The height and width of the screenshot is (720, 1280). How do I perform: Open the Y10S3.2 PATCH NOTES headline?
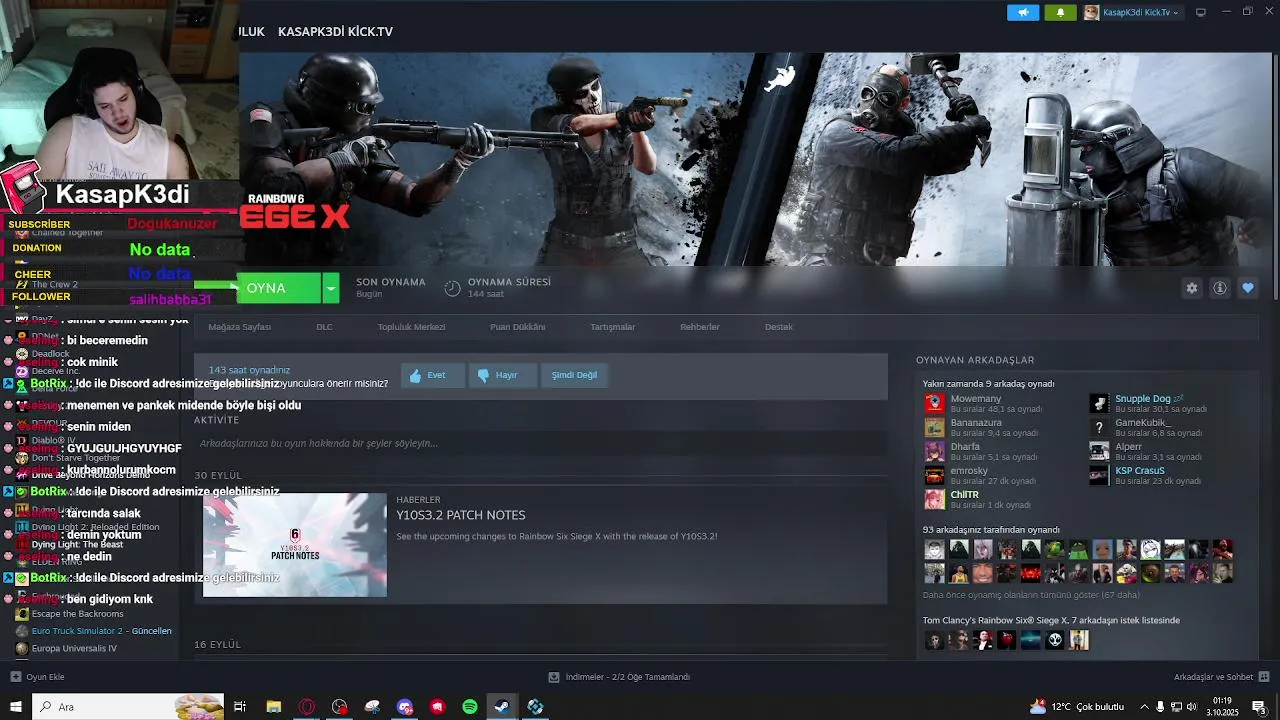point(460,515)
